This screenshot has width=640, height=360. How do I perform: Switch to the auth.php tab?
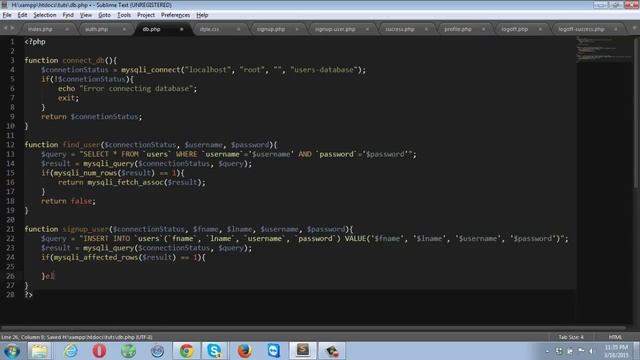pos(96,29)
